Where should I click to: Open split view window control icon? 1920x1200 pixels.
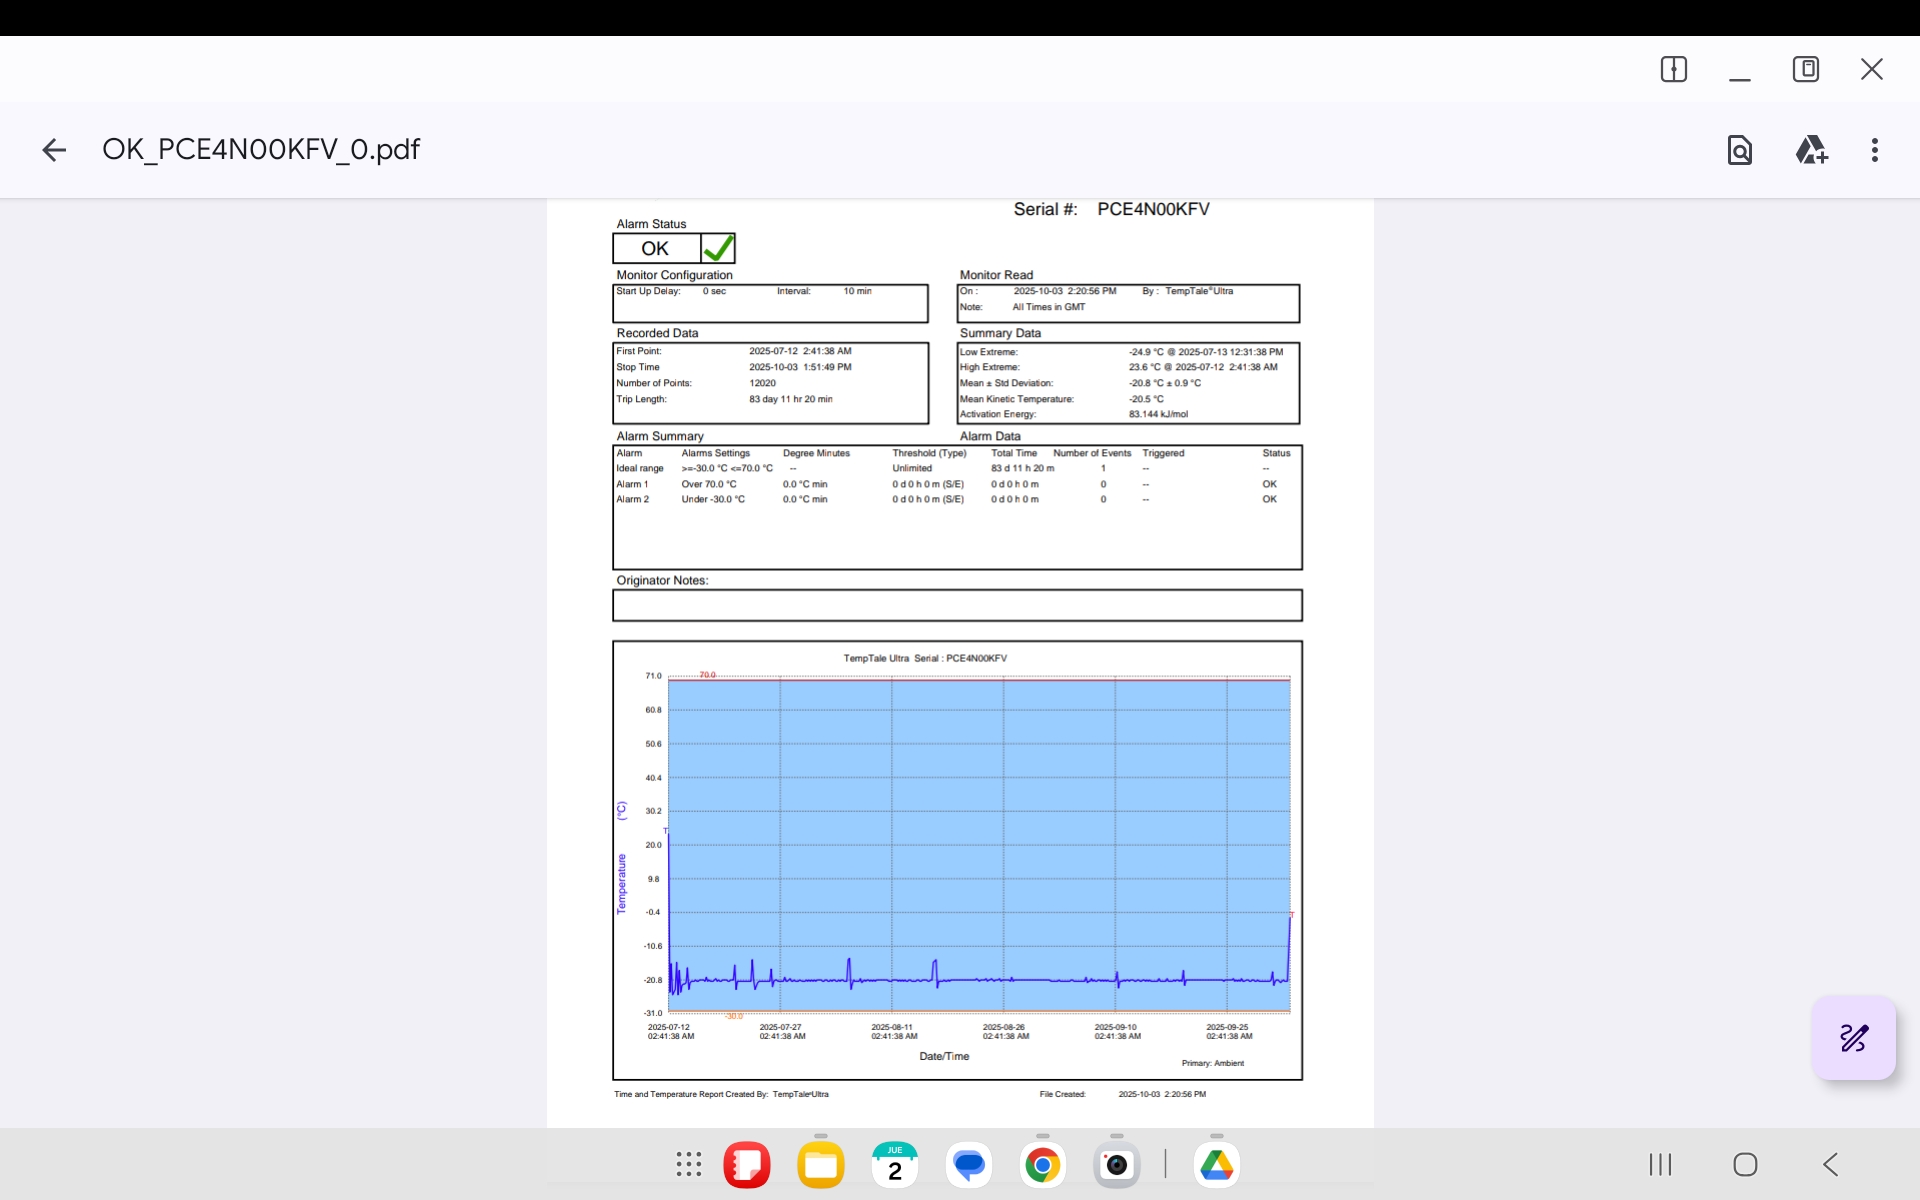tap(1673, 69)
